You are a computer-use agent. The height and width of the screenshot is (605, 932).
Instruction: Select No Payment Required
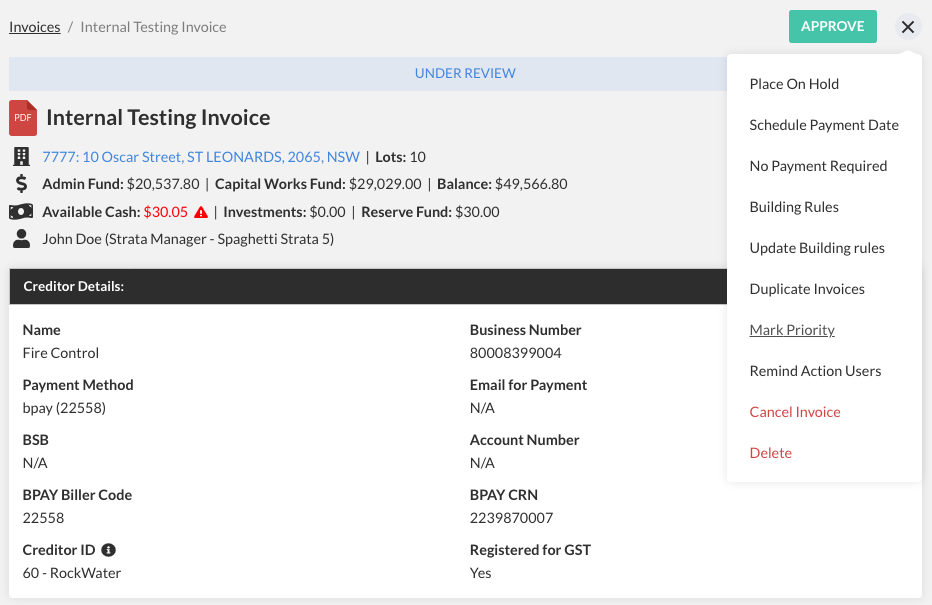click(818, 166)
